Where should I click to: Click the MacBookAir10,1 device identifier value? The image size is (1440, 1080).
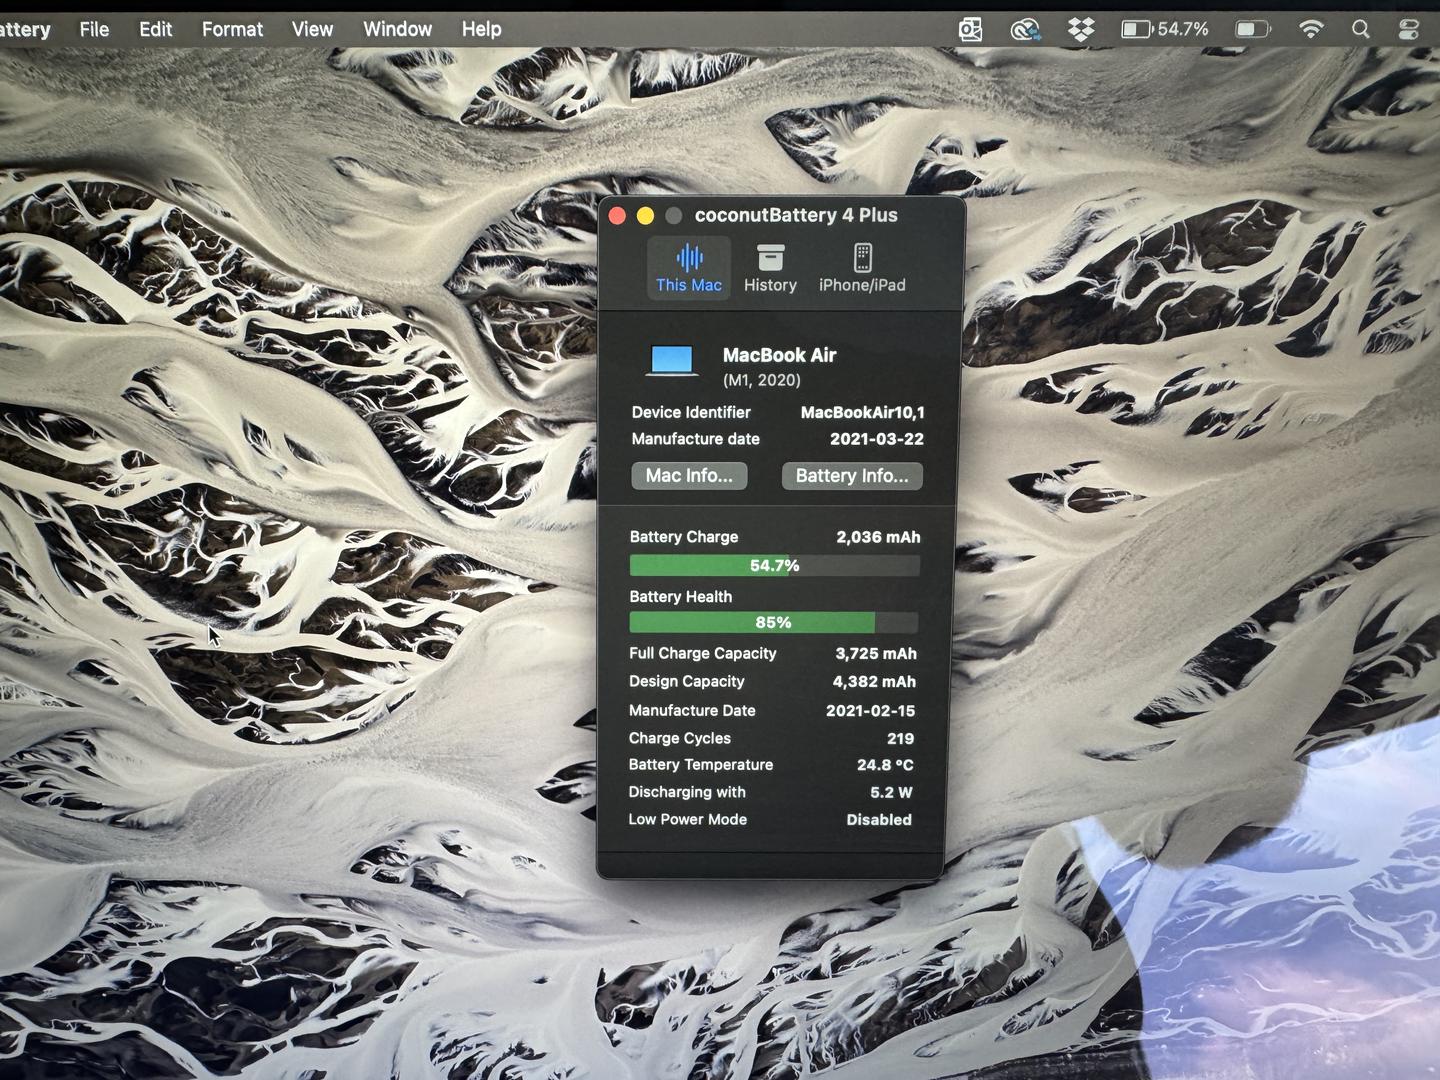point(862,412)
